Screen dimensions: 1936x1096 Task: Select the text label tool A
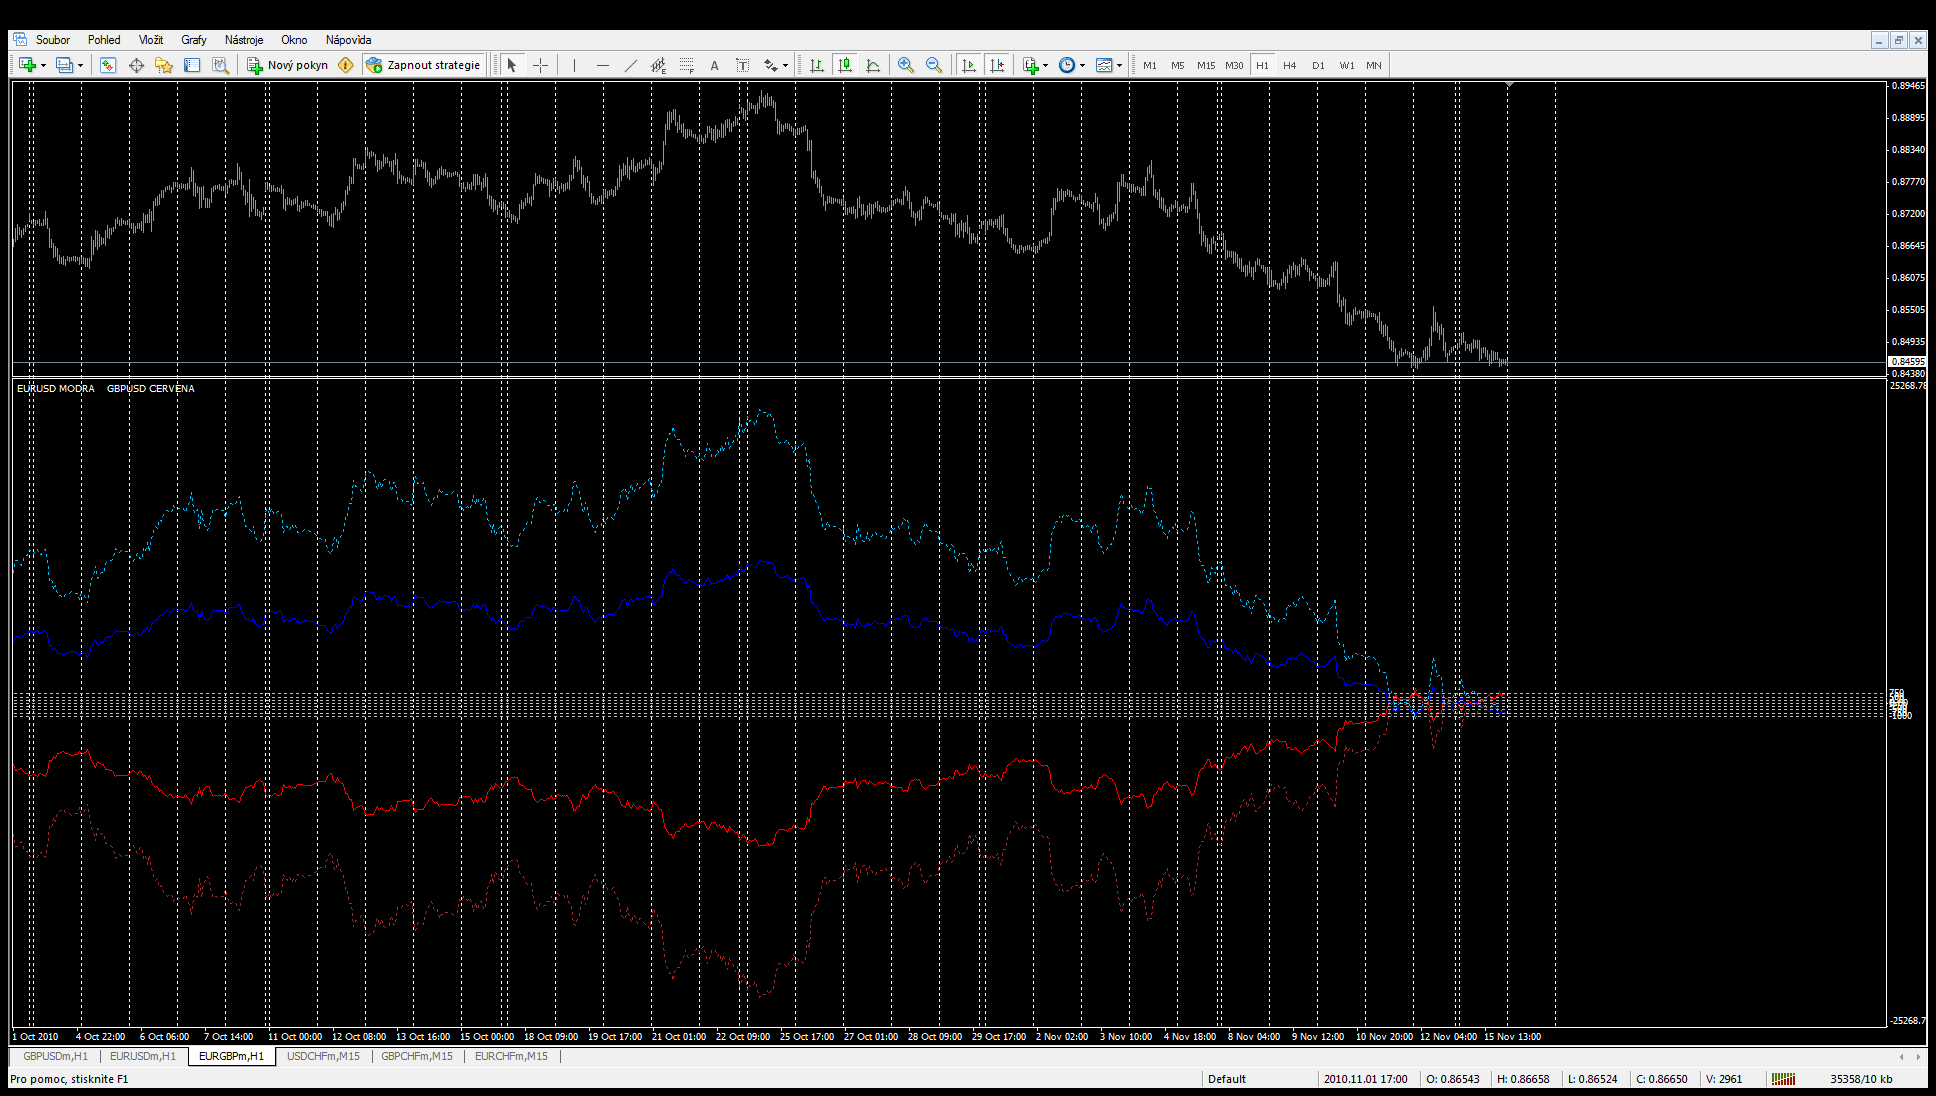(714, 65)
